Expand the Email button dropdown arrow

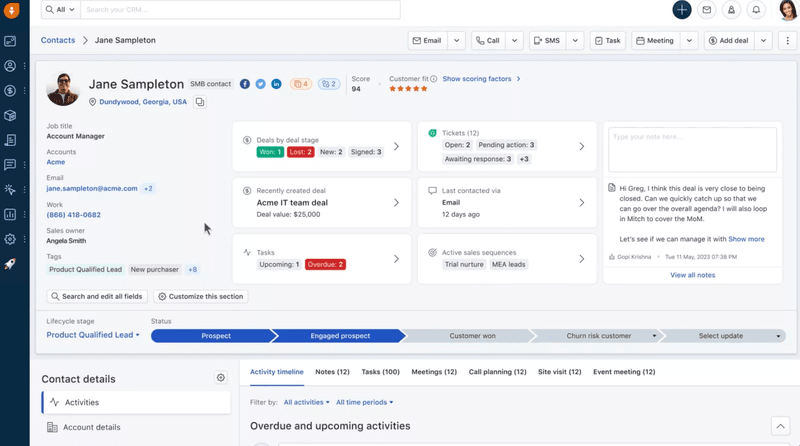tap(457, 41)
